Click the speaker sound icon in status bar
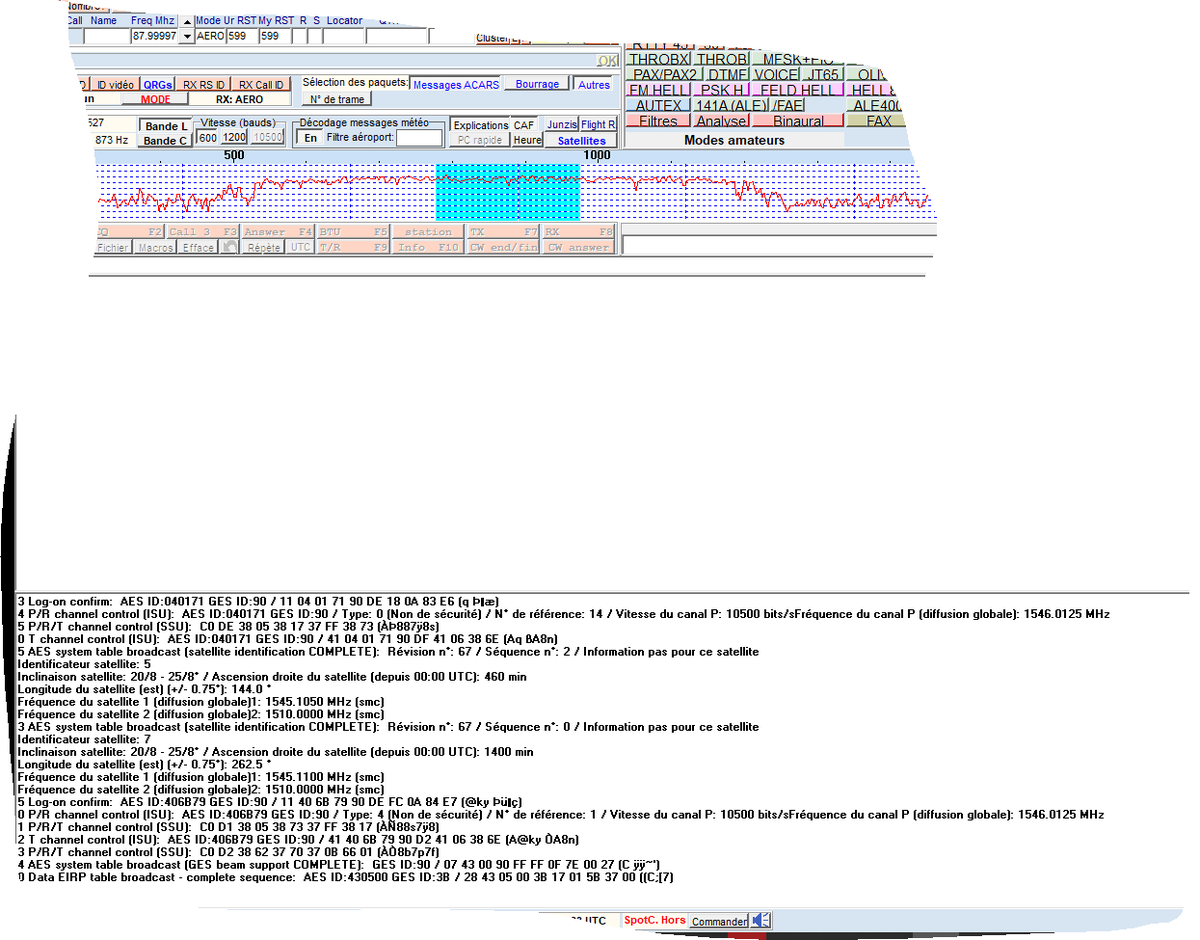 pos(761,920)
